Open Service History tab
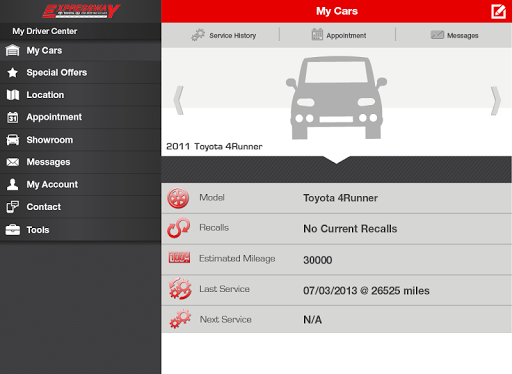Screen dimensions: 512x374 [224, 35]
